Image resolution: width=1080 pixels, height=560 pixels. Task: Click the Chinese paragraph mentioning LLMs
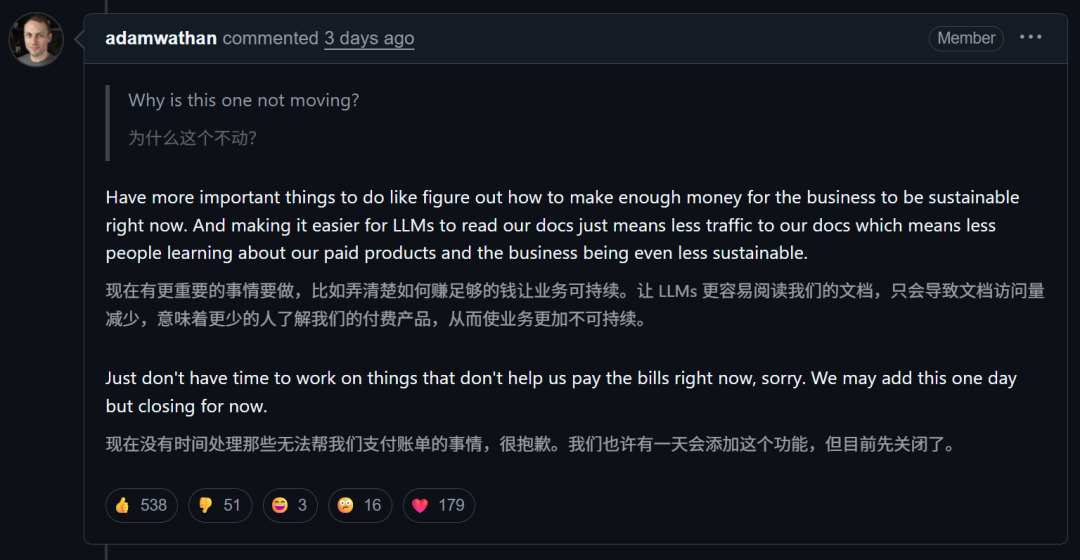click(x=575, y=305)
